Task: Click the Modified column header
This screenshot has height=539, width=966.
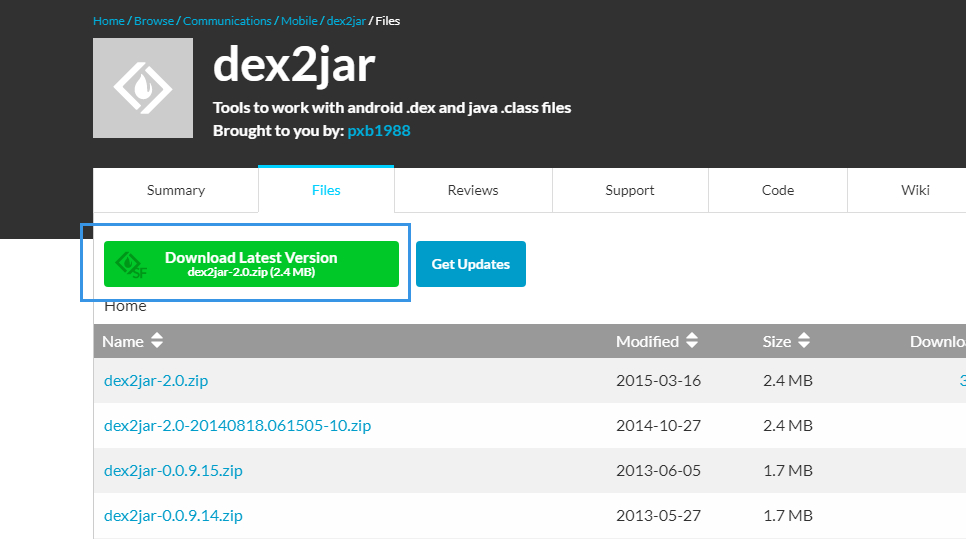Action: click(647, 341)
